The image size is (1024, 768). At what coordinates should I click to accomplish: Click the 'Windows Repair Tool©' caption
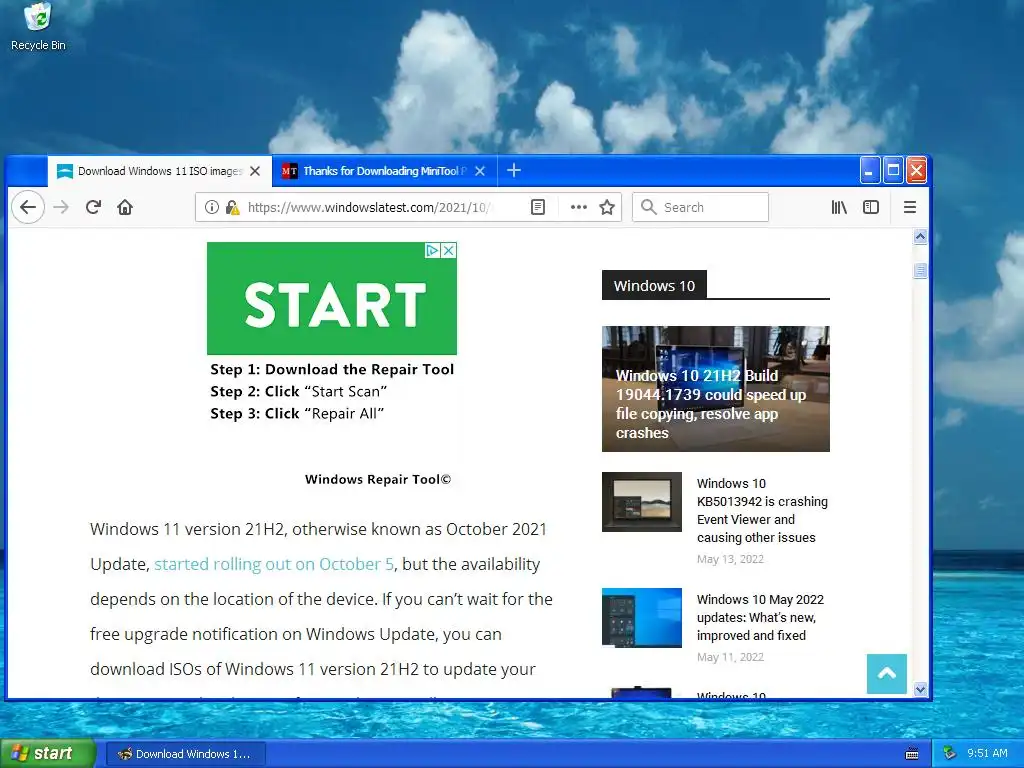tap(377, 479)
